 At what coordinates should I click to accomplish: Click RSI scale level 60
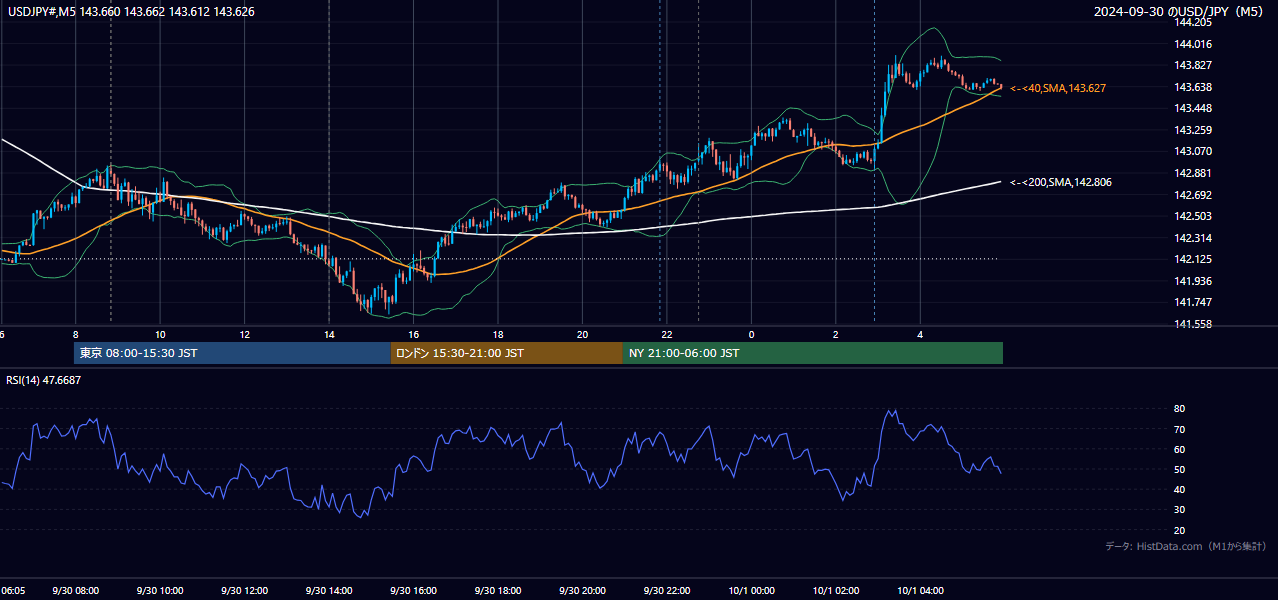(1180, 449)
